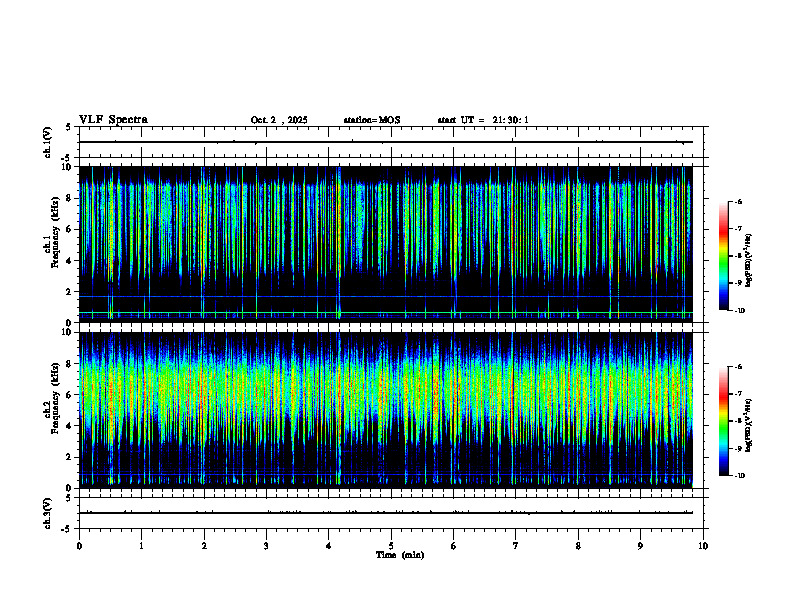Click the ch.3(V) axis label
Image resolution: width=792 pixels, height=612 pixels.
pos(48,513)
